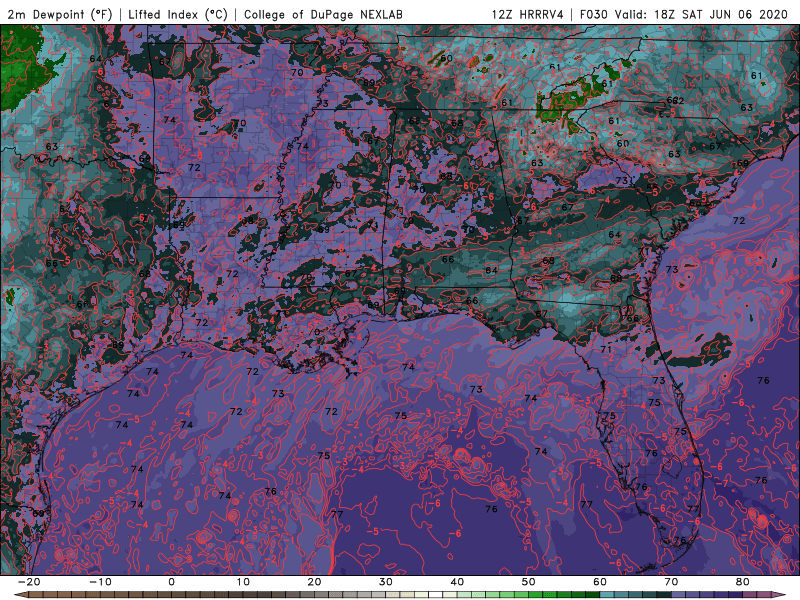The height and width of the screenshot is (600, 800).
Task: Click the 40 tick label on color bar
Action: [457, 582]
